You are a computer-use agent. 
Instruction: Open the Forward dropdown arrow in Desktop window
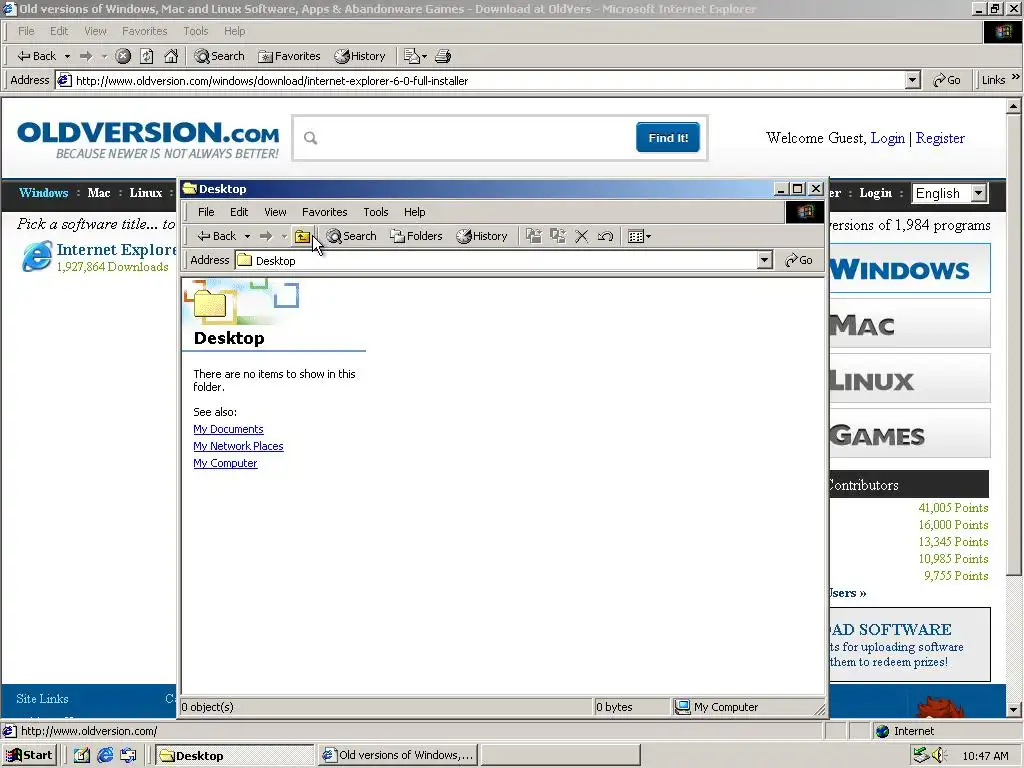pos(284,236)
